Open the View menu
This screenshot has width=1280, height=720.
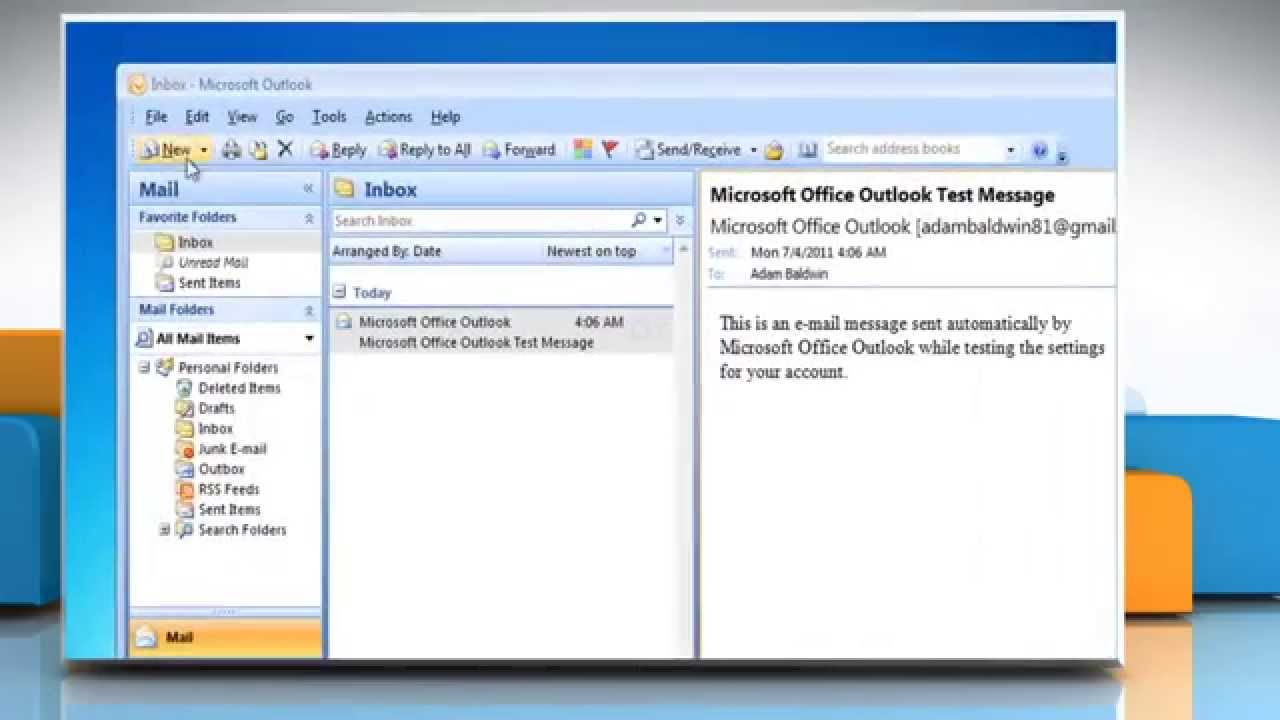coord(242,117)
